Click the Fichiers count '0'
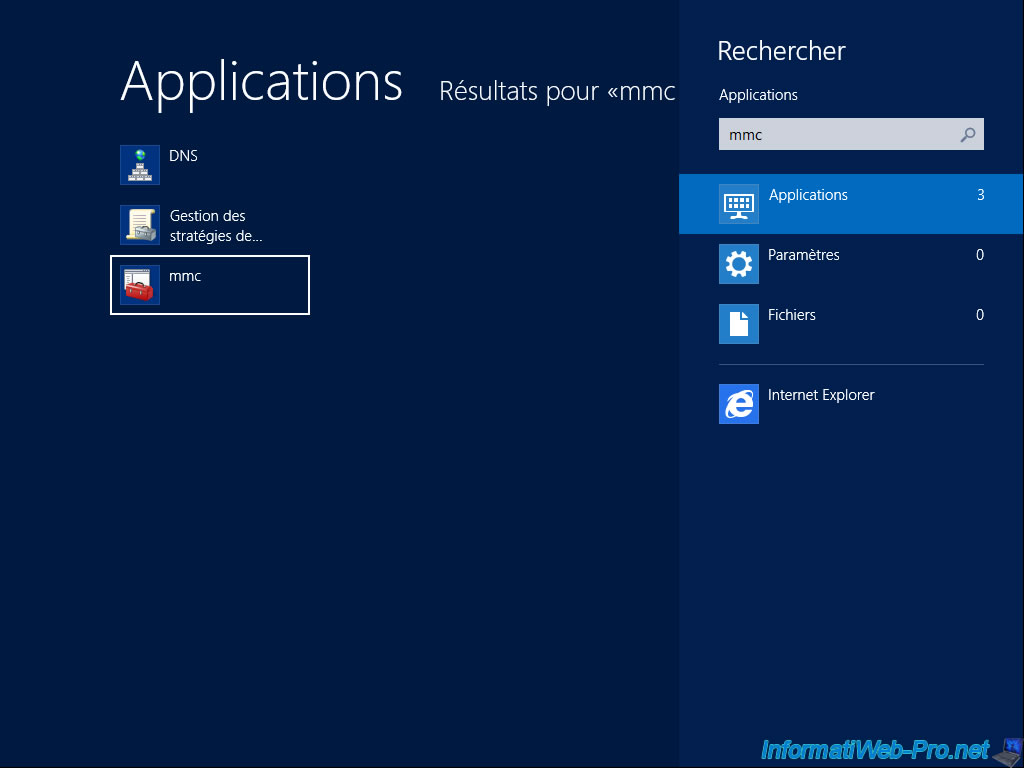Screen dimensions: 1024x768 pyautogui.click(x=980, y=315)
